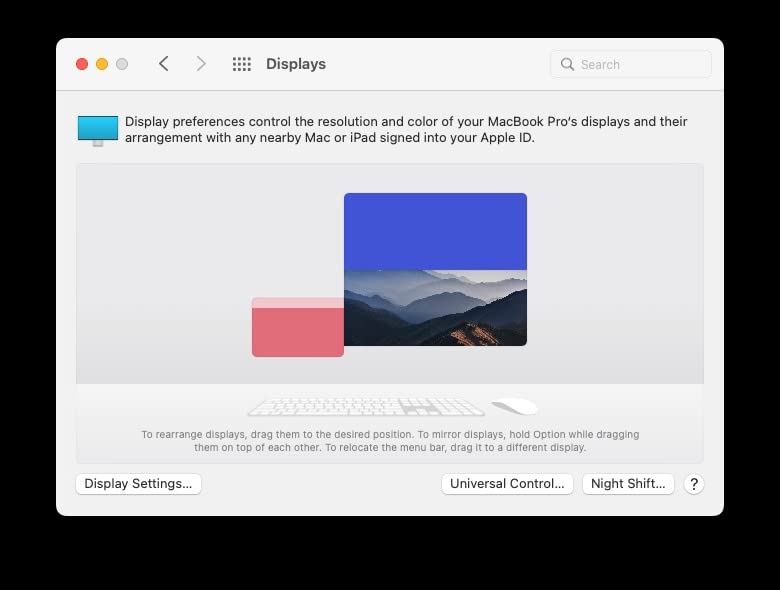Go back with the left chevron
The height and width of the screenshot is (590, 780).
click(x=164, y=64)
